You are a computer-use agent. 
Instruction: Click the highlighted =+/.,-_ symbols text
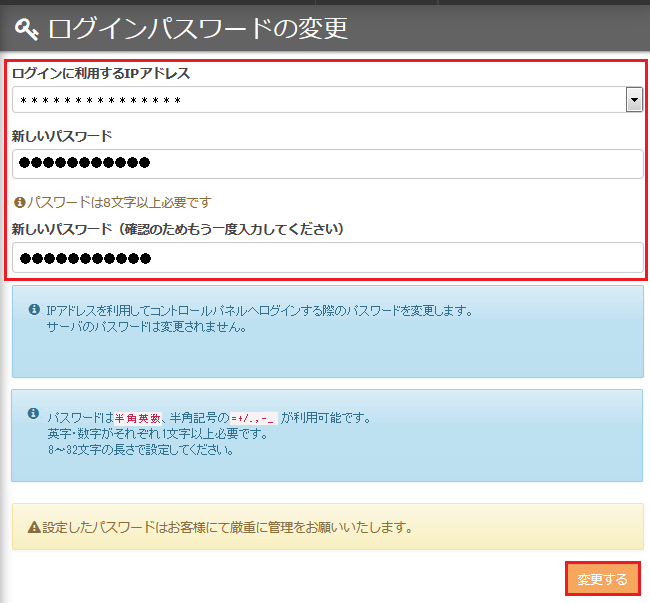tap(254, 418)
